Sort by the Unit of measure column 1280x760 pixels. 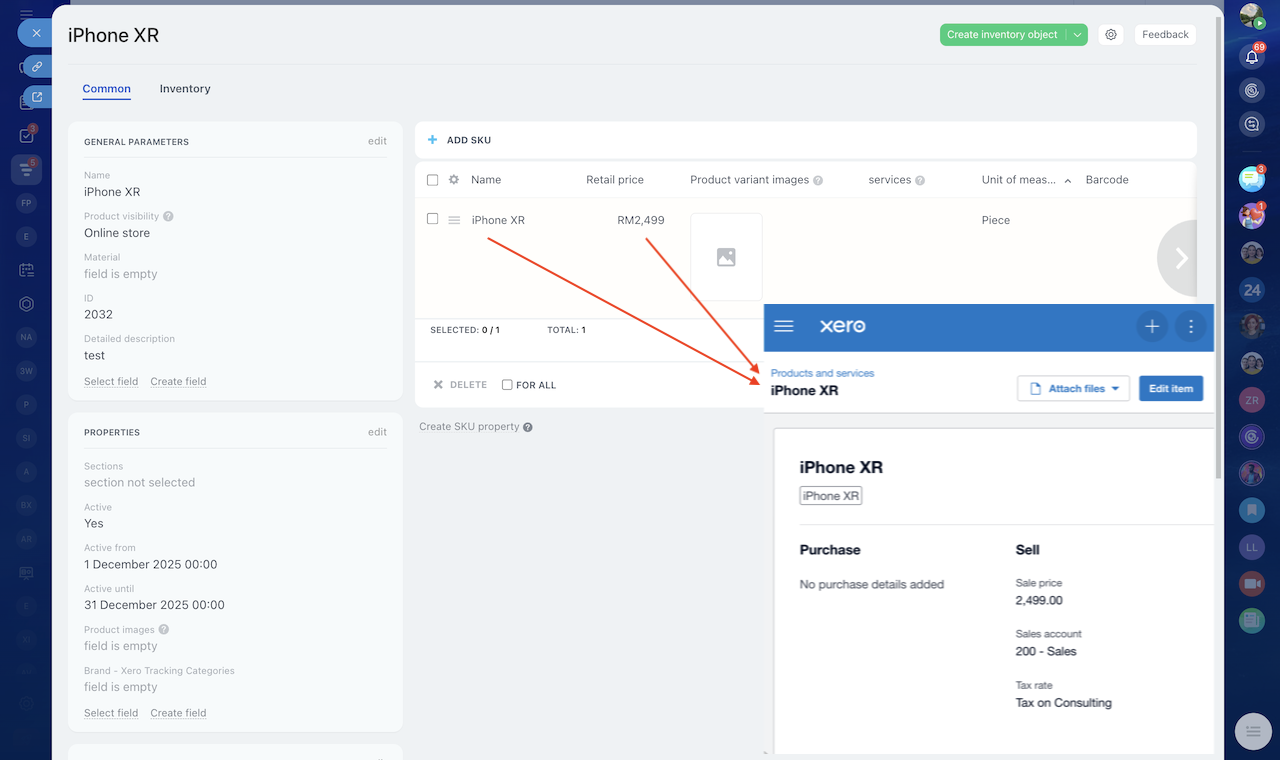[1018, 180]
